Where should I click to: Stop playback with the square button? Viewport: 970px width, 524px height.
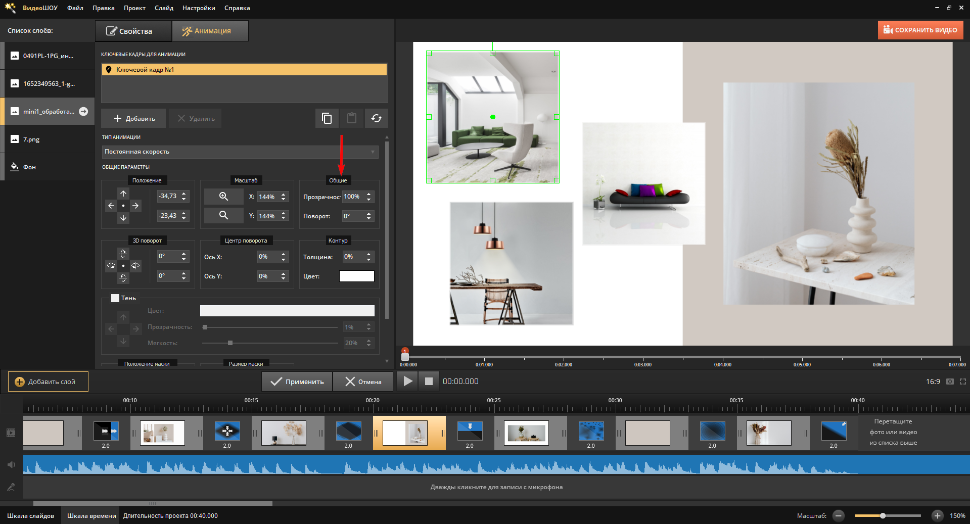[x=429, y=381]
